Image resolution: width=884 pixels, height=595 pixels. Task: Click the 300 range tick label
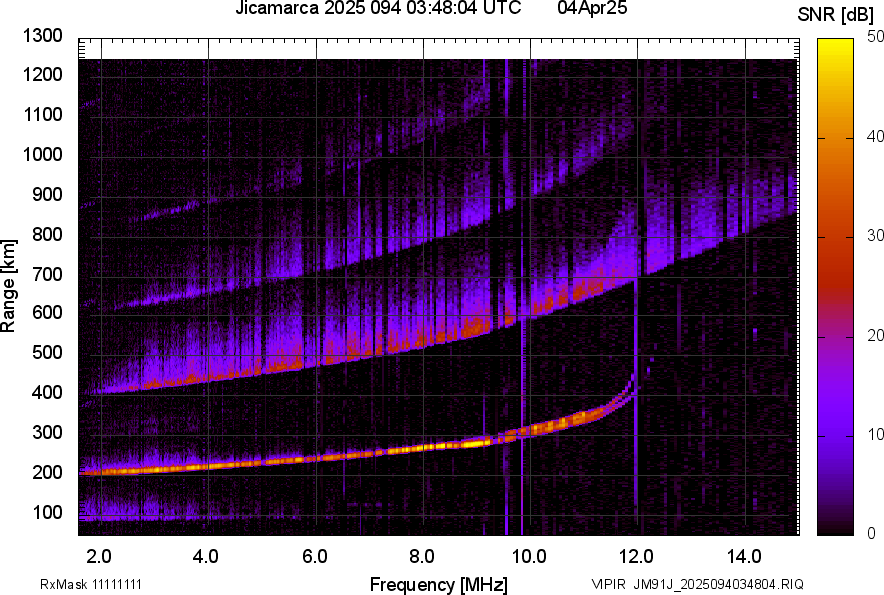point(47,433)
